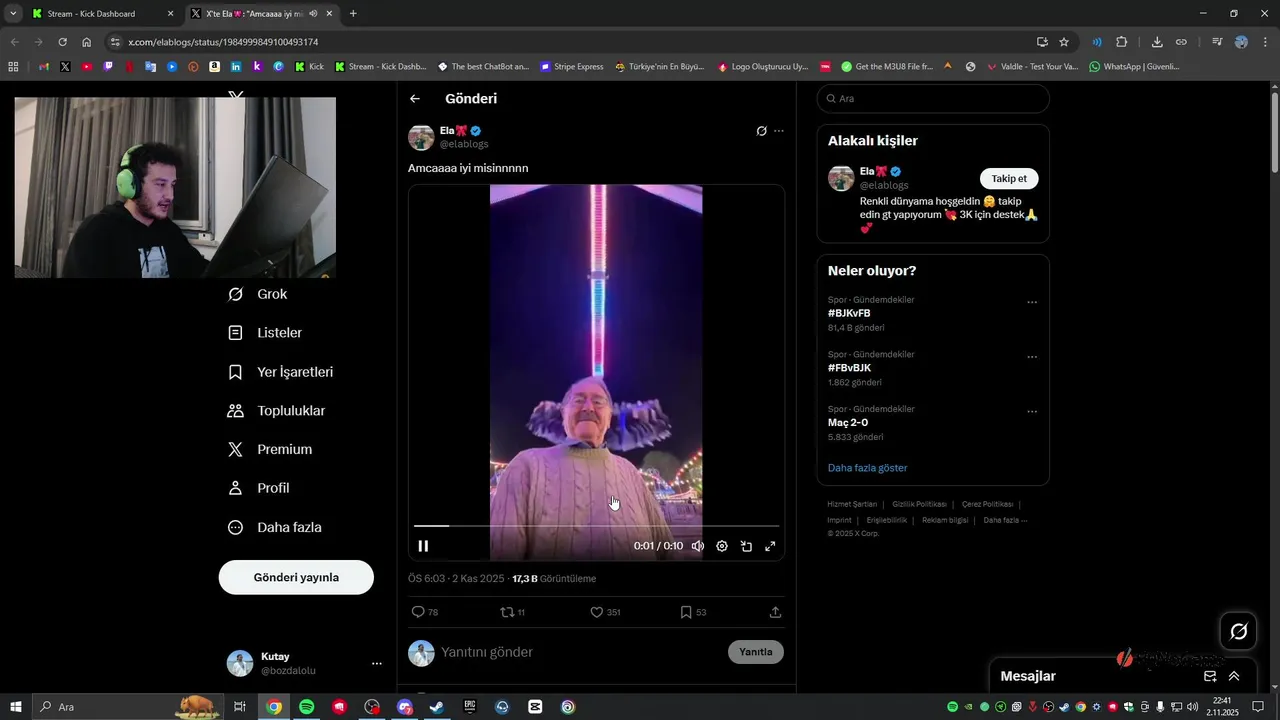
Task: Open options for the #BJKvFB trend
Action: click(1032, 302)
